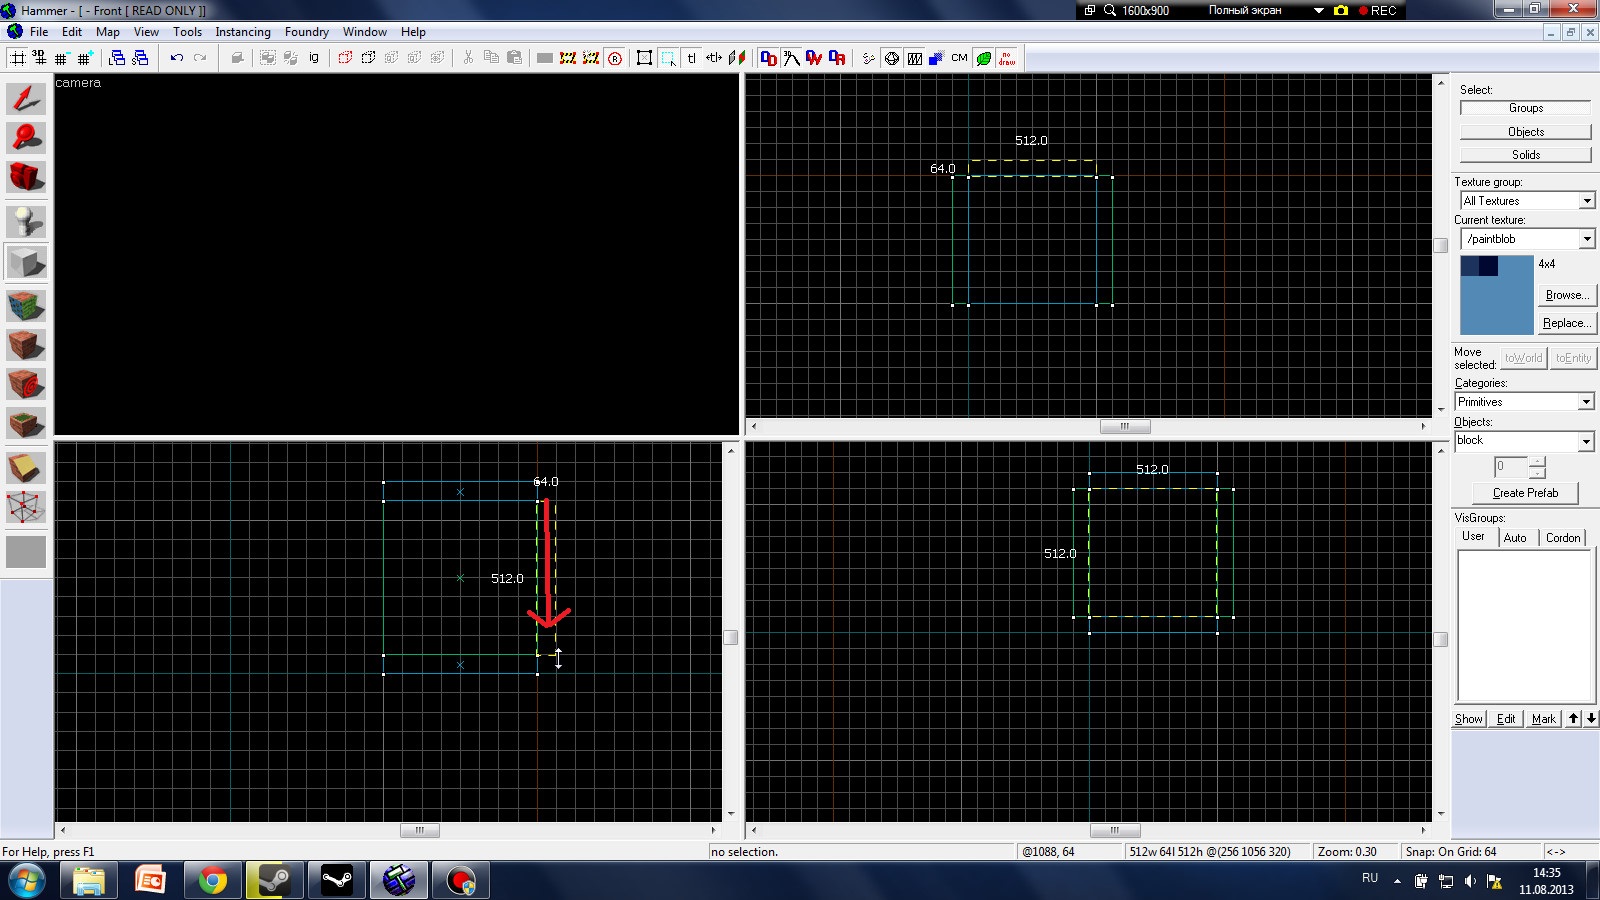This screenshot has width=1600, height=900.
Task: Expand the Texture group dropdown
Action: 1586,201
